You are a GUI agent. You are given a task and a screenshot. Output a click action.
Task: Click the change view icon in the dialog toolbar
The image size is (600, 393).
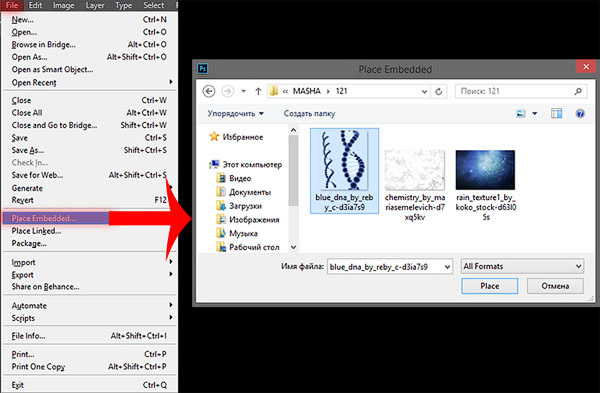pos(521,113)
